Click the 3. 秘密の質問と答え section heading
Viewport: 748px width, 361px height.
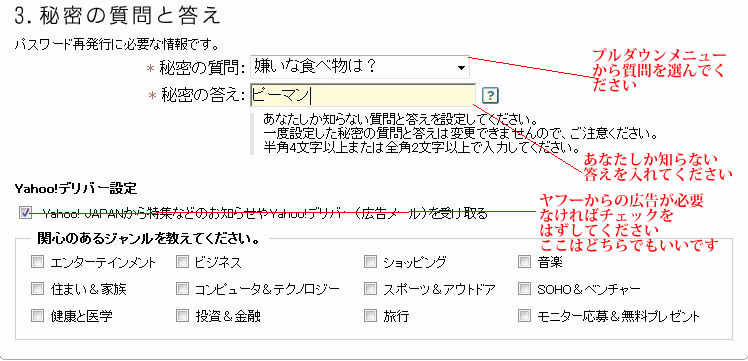117,15
